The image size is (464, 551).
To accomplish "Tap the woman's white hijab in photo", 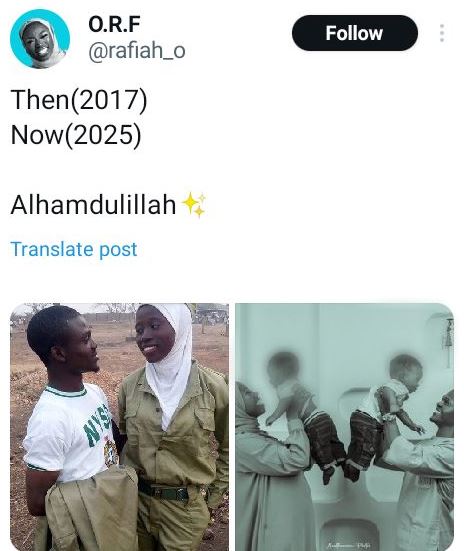I will coord(170,362).
